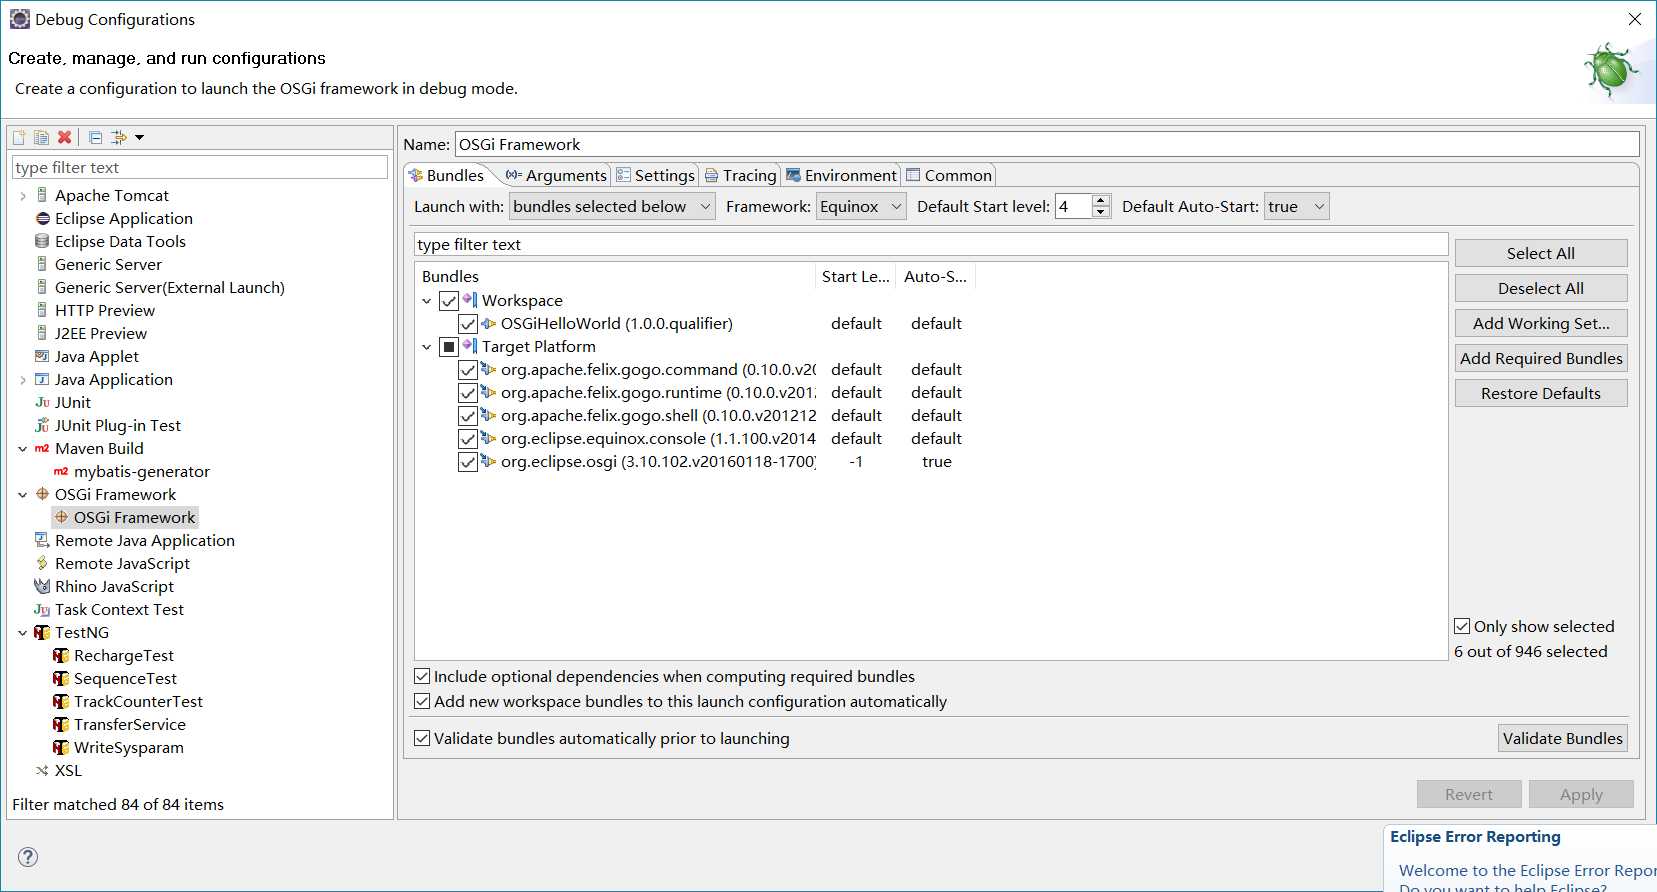Open the Framework Equinox dropdown
1657x892 pixels.
tap(861, 206)
